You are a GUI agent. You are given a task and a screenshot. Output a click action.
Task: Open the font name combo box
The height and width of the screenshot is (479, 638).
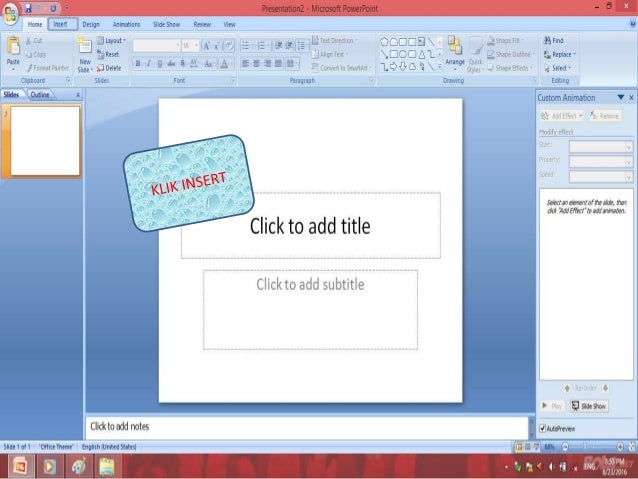pyautogui.click(x=156, y=46)
